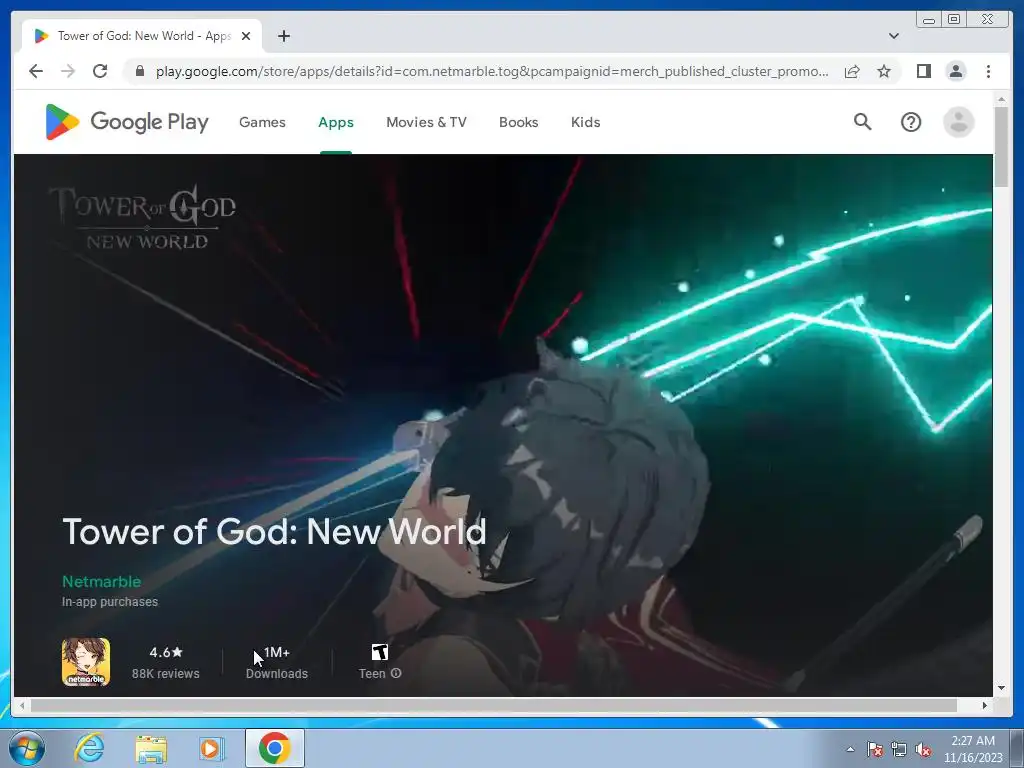
Task: Click the Tower of God title heading
Action: (274, 532)
